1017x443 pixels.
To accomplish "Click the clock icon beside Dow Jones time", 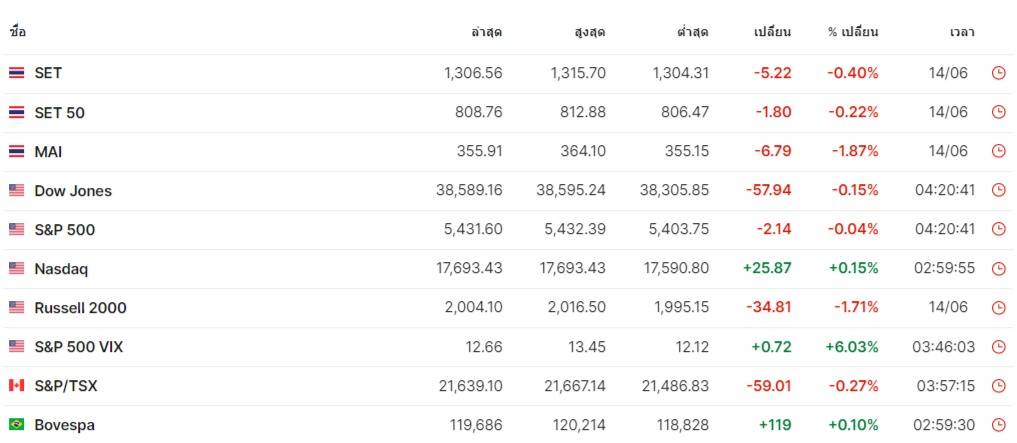I will pos(998,190).
